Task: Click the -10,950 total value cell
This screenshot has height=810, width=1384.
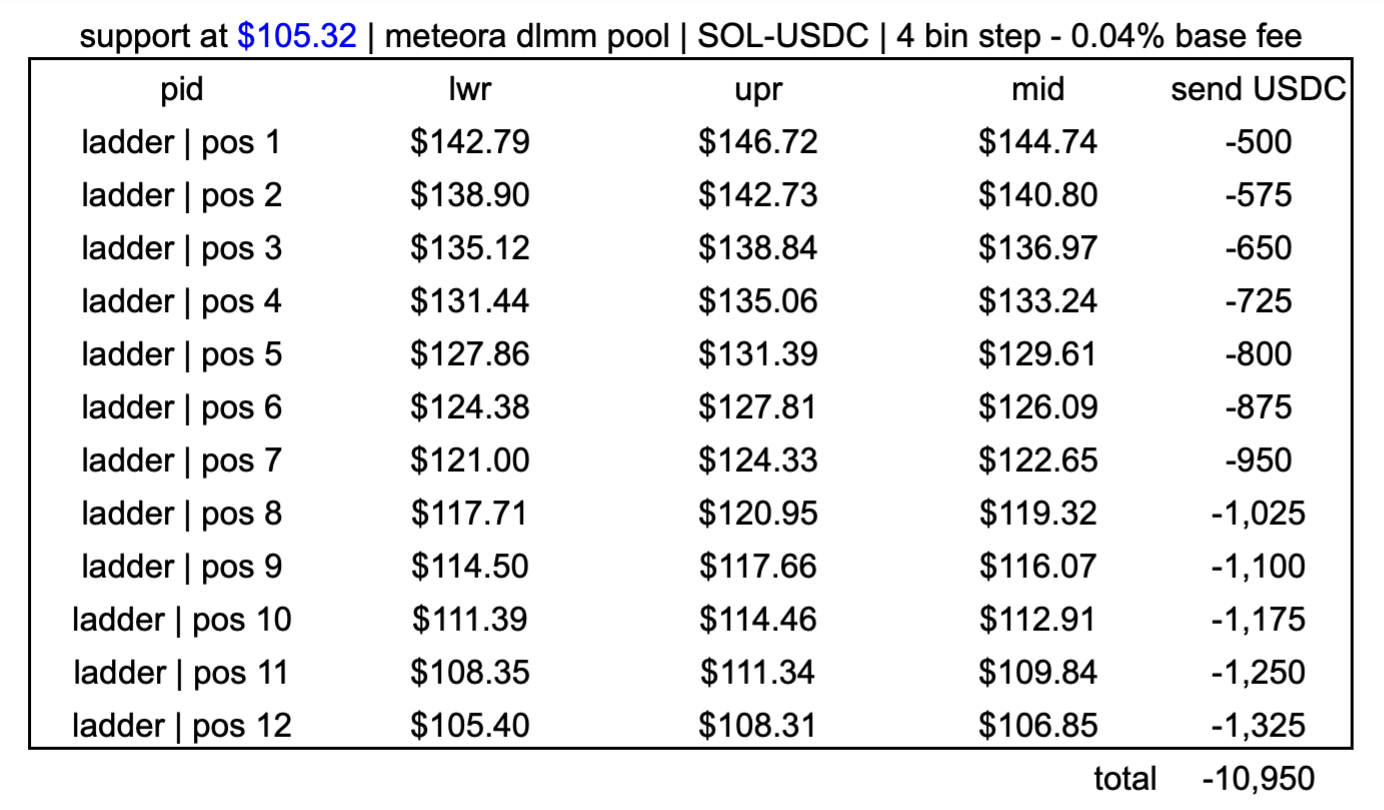Action: click(x=1258, y=779)
